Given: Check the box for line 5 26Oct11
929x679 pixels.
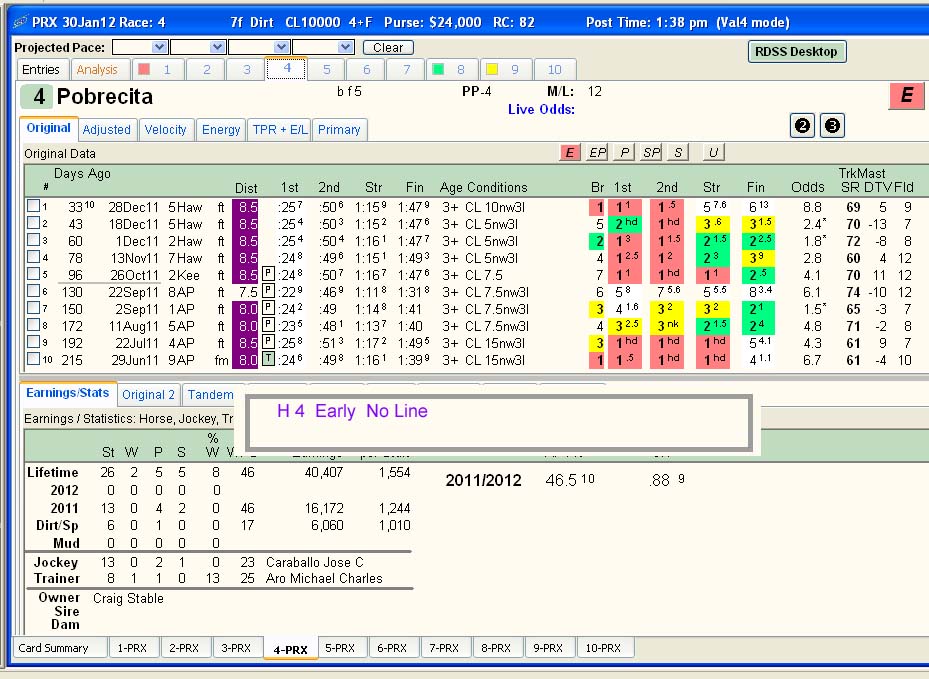Looking at the screenshot, I should (33, 274).
